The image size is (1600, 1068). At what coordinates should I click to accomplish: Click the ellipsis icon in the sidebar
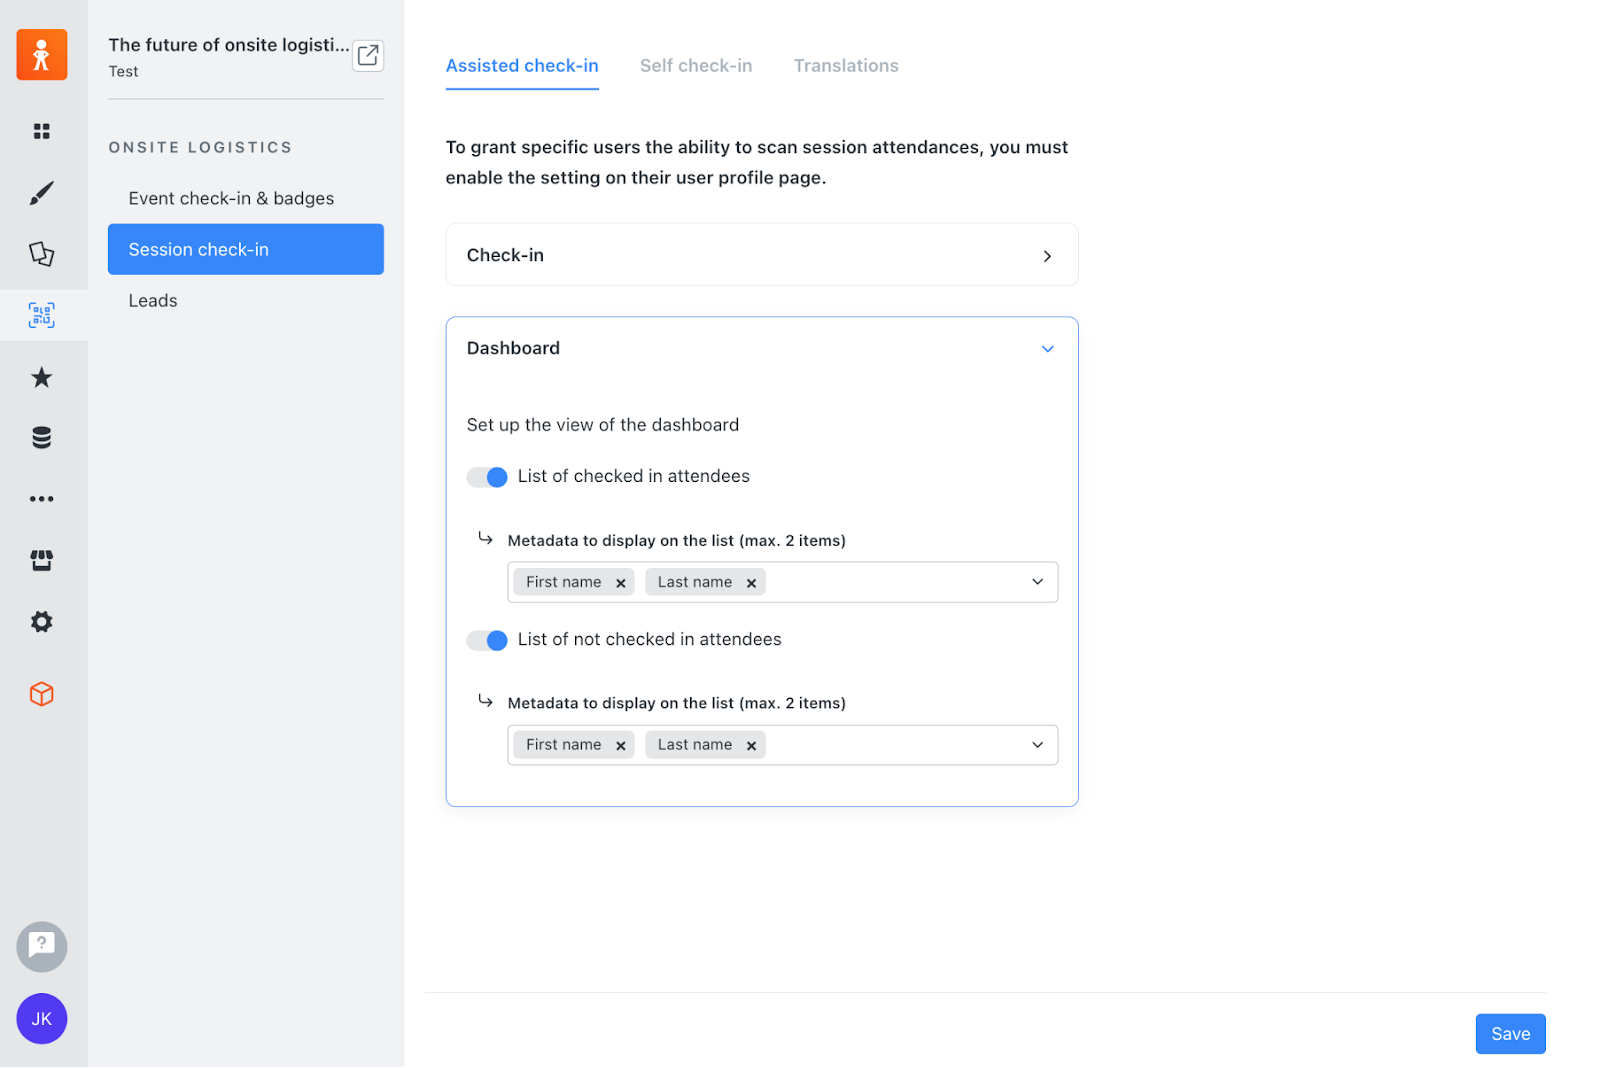click(41, 498)
